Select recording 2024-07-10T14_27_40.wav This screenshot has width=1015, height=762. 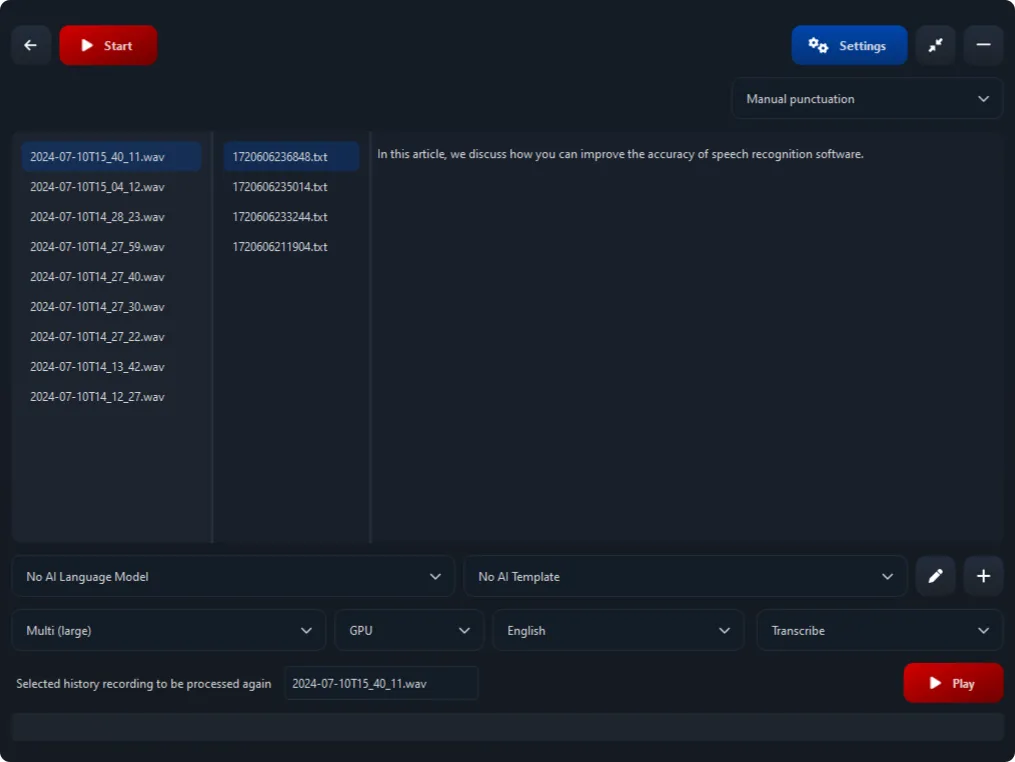111,277
